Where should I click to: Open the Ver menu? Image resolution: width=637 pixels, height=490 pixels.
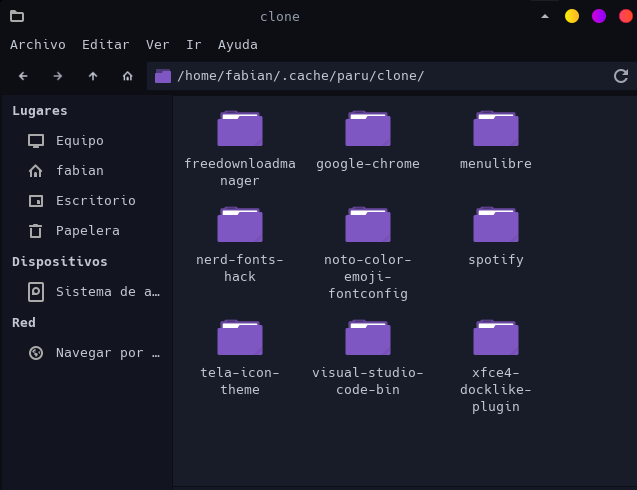point(158,45)
